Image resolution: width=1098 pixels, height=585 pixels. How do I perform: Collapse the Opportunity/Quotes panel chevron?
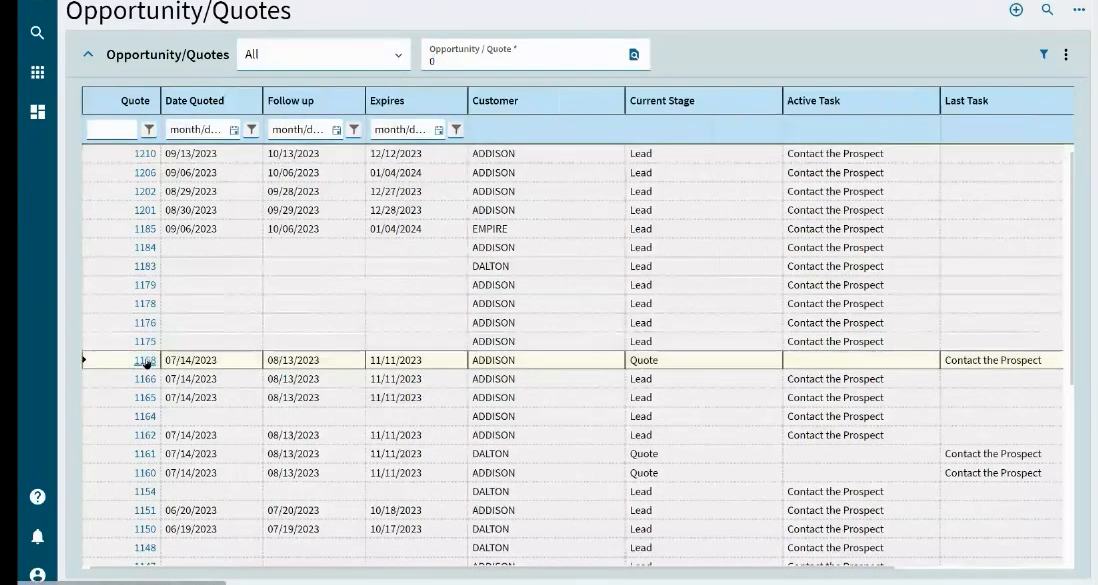(x=88, y=54)
